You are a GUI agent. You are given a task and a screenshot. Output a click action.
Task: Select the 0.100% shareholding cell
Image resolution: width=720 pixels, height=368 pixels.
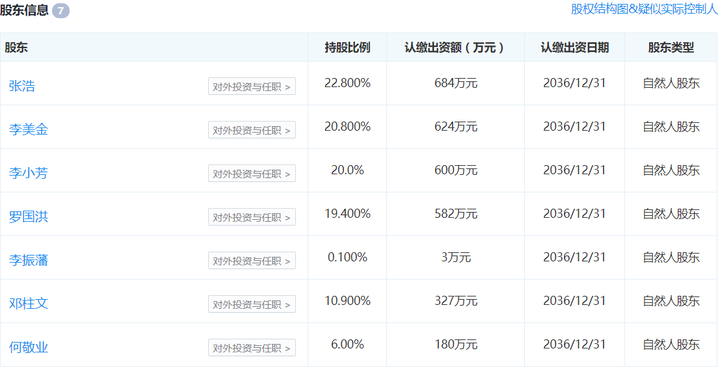point(347,257)
